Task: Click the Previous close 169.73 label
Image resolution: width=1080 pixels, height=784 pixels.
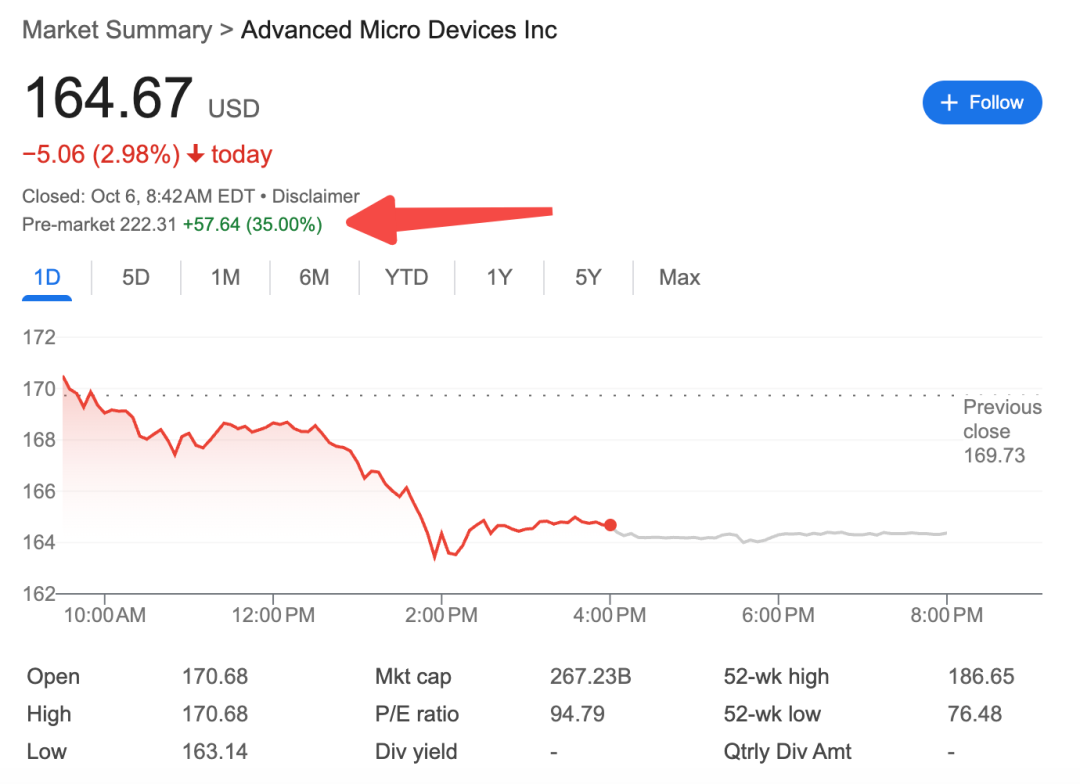Action: tap(1001, 432)
